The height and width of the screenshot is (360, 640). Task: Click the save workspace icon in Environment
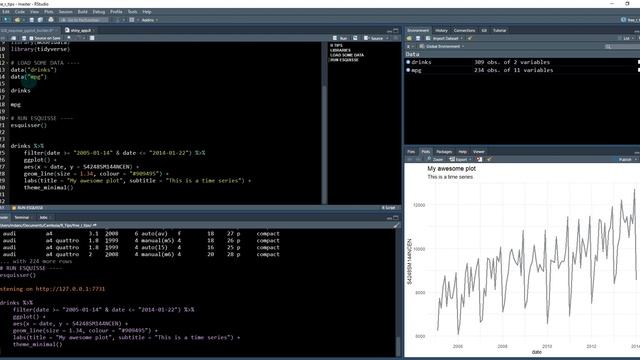[418, 38]
